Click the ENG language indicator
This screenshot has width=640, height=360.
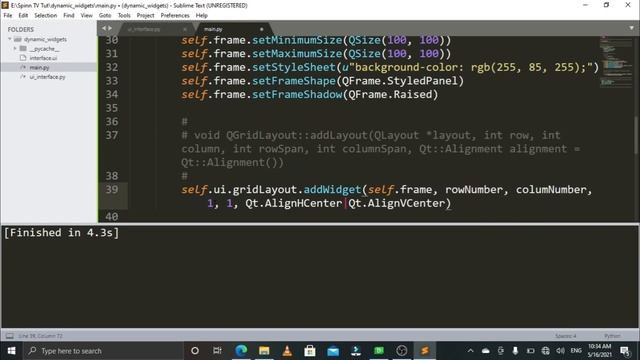[576, 351]
